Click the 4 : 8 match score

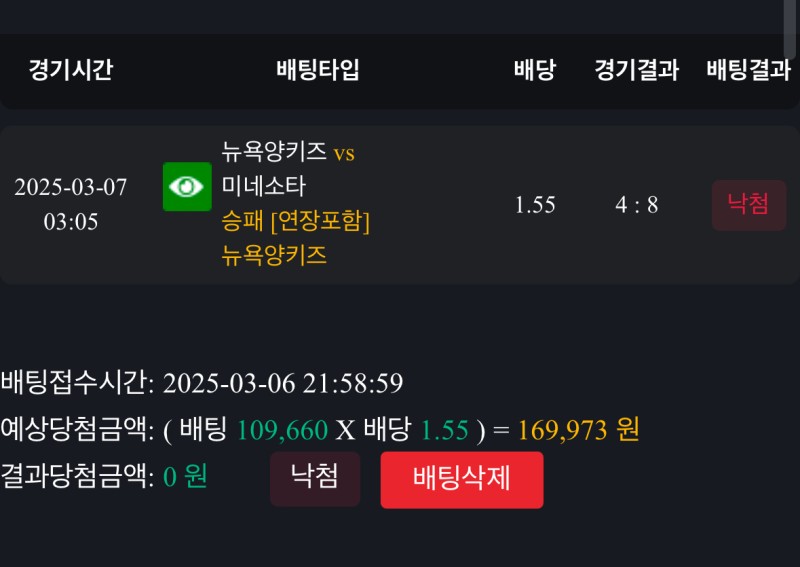[x=636, y=205]
